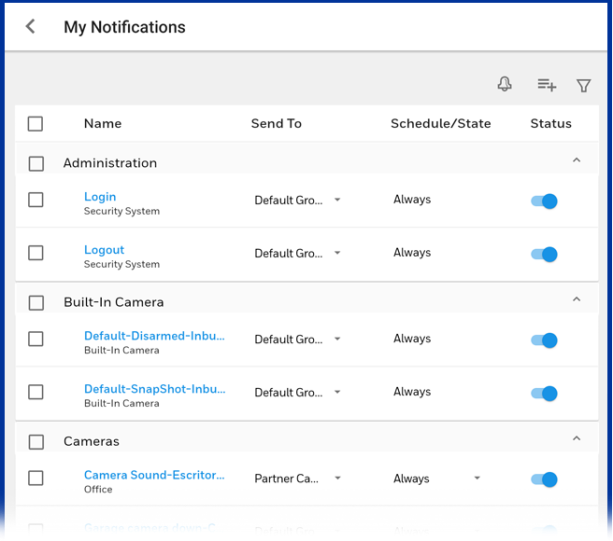The image size is (613, 541).
Task: Turn off the Logout status toggle
Action: [x=544, y=254]
